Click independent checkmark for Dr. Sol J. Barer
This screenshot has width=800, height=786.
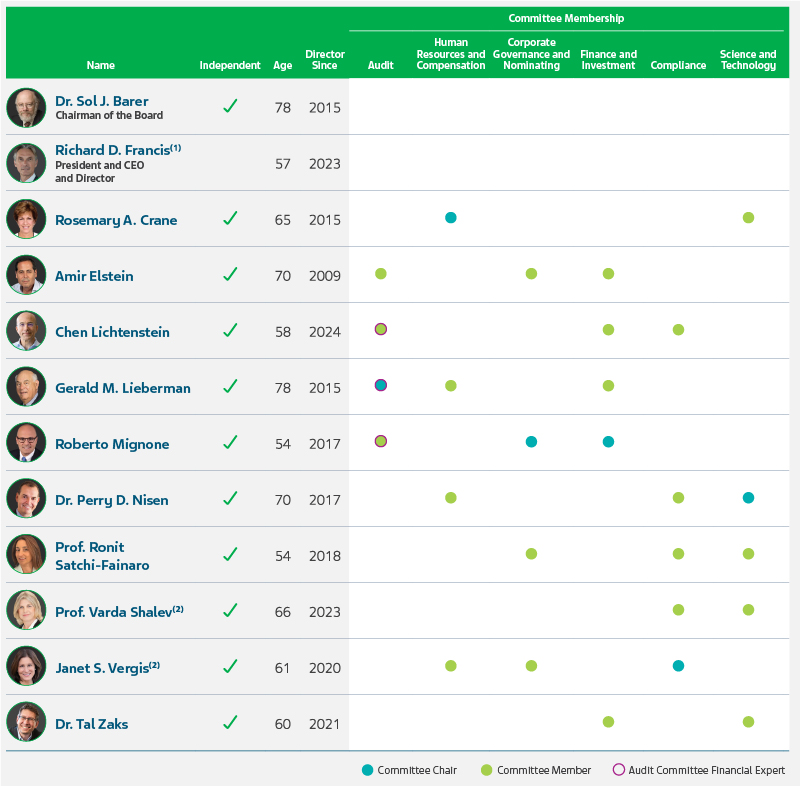pos(230,107)
